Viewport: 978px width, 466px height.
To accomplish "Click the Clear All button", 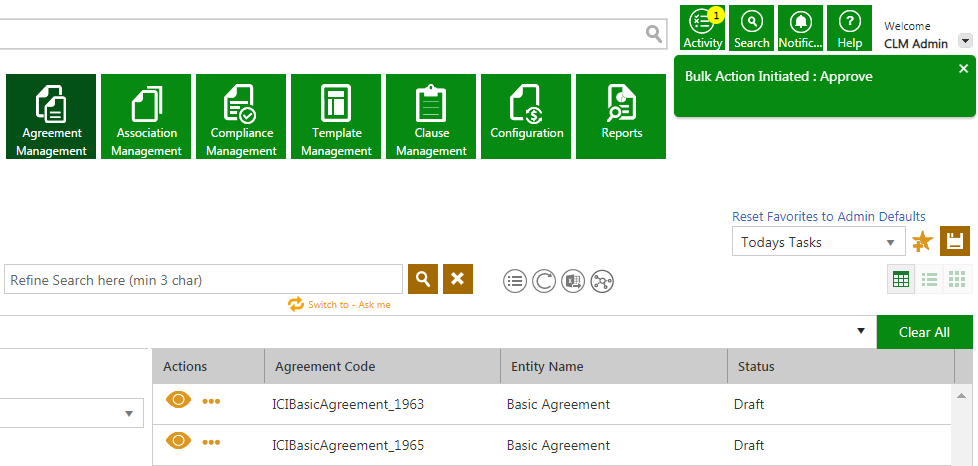I will pos(923,332).
